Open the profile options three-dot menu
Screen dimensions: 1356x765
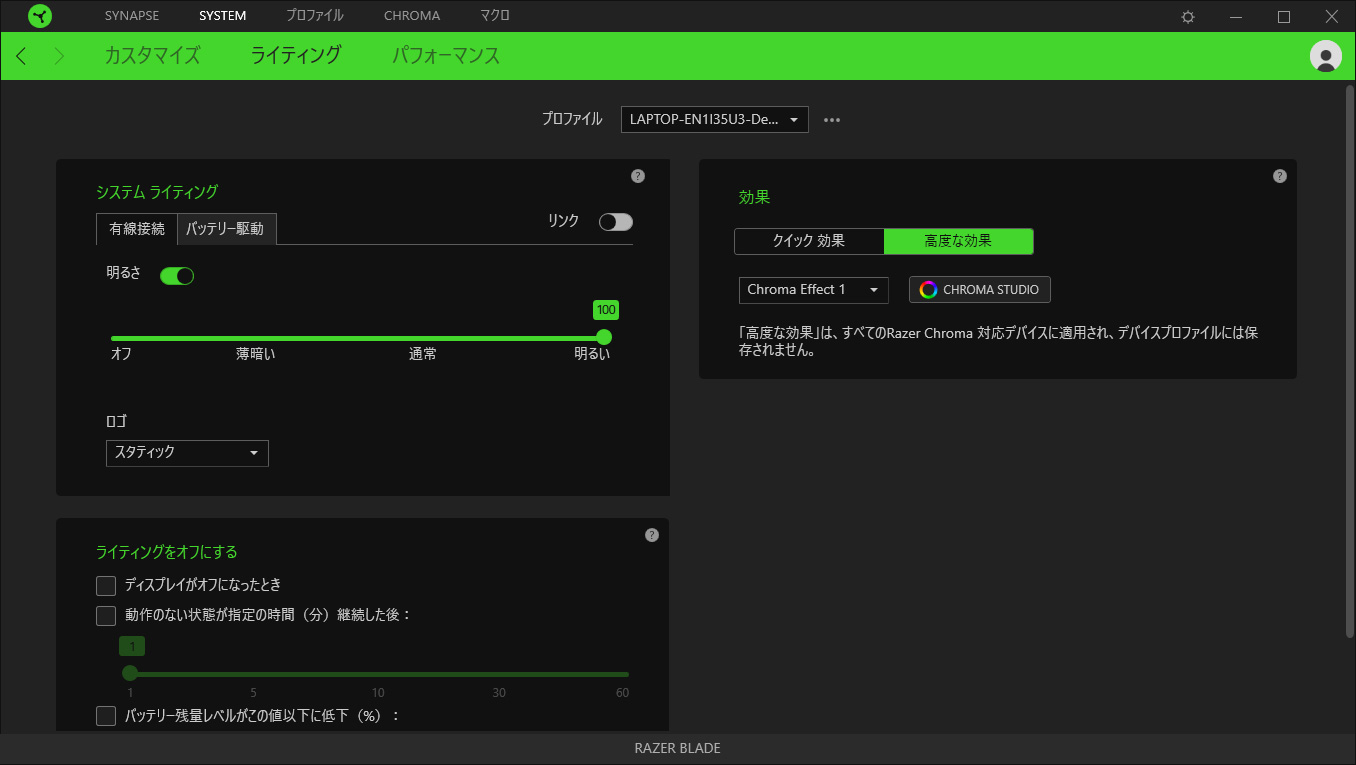pos(832,120)
